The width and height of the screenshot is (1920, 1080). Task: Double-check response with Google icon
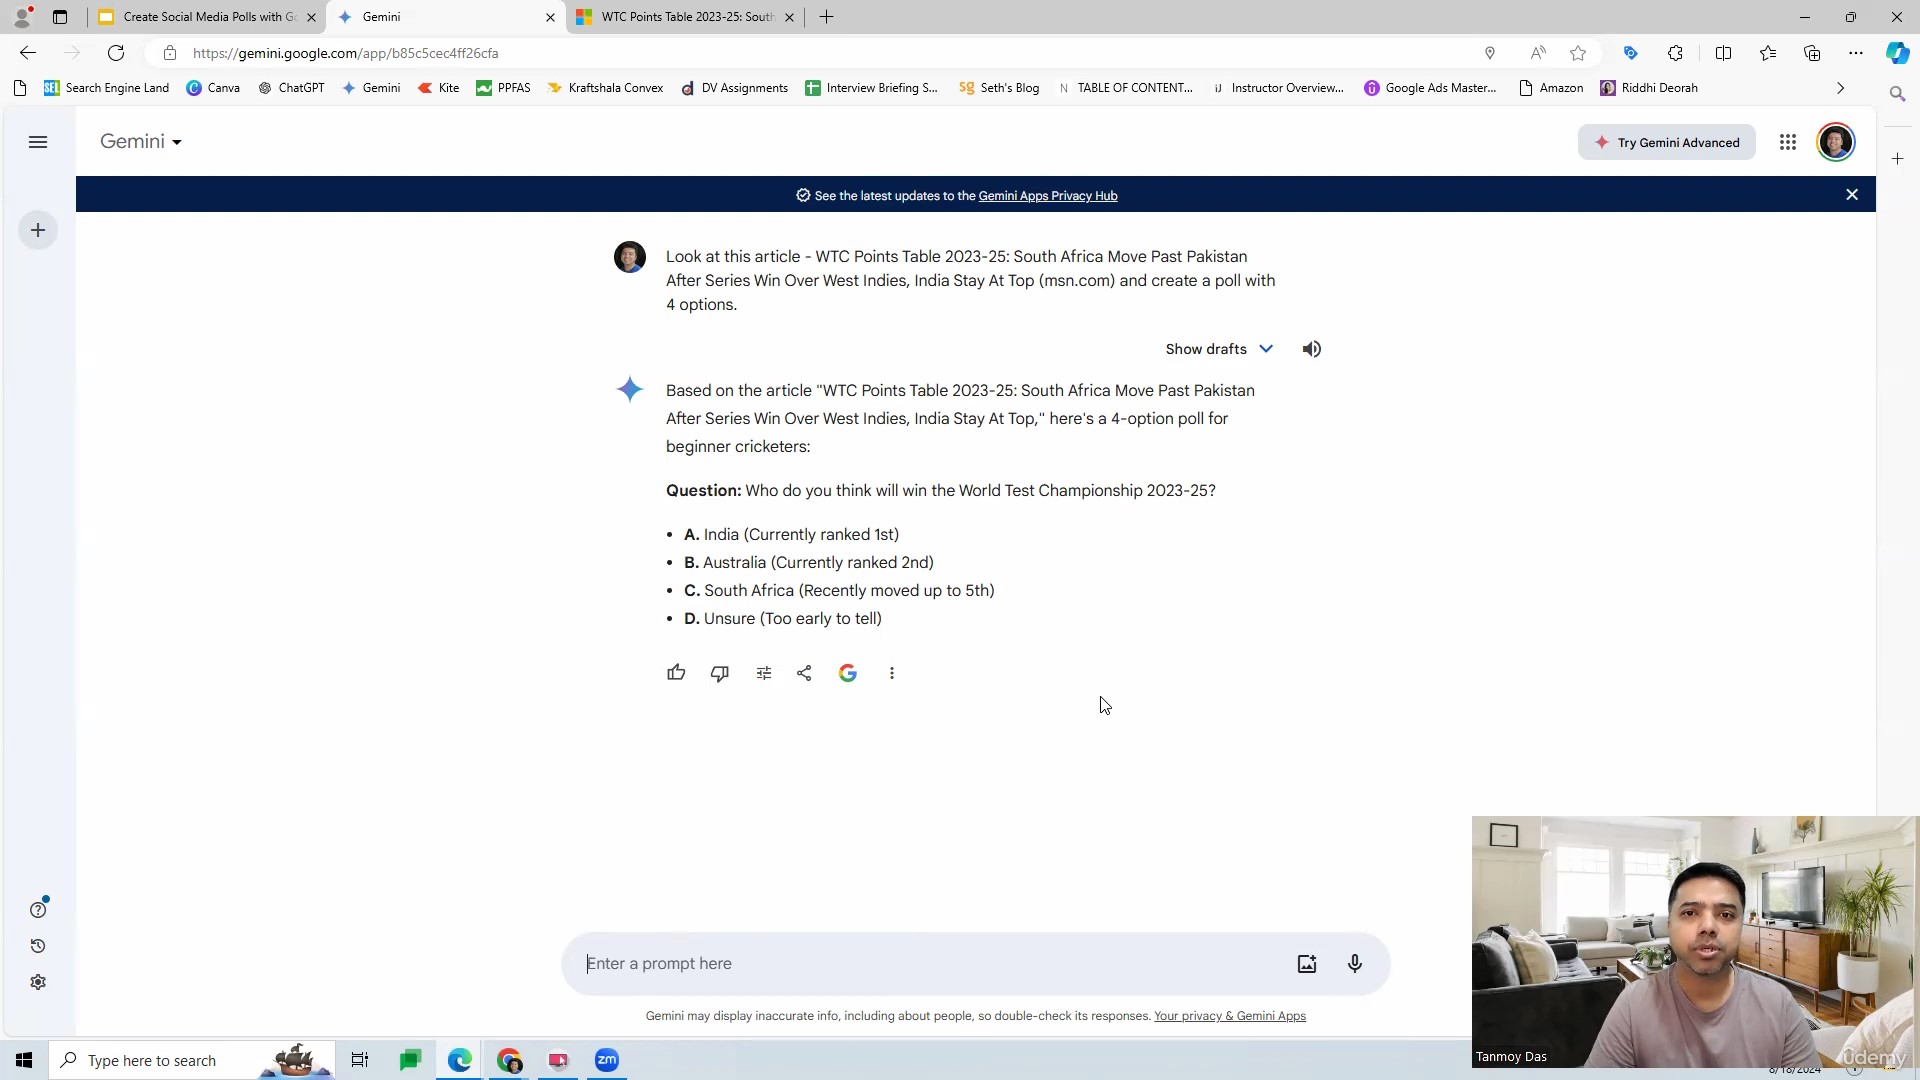[x=848, y=673]
